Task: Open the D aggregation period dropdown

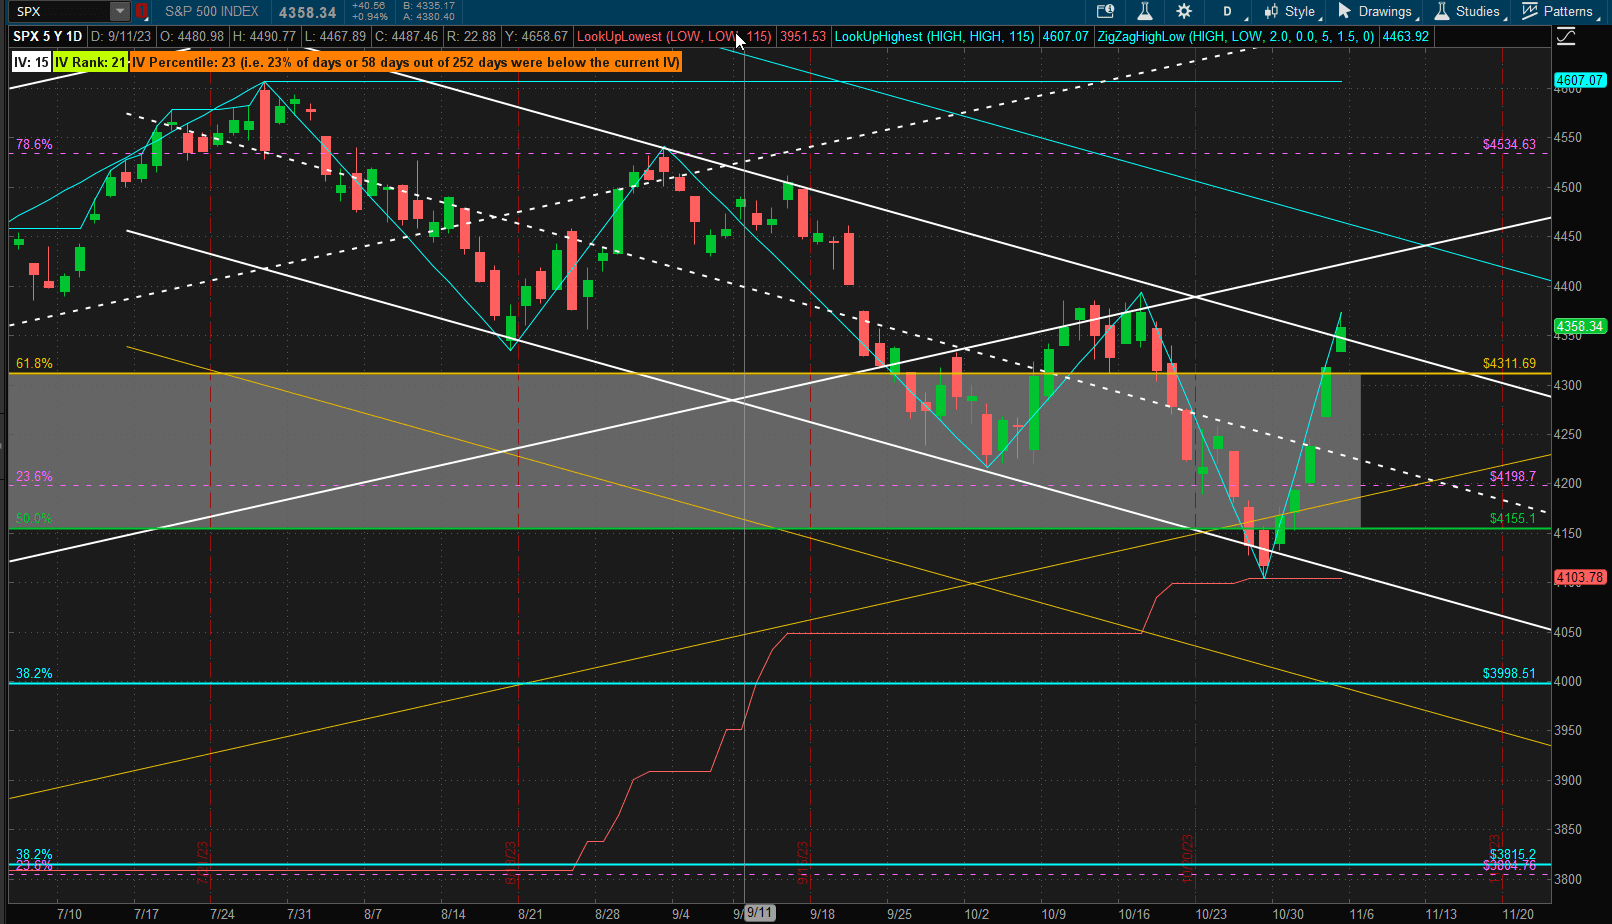Action: click(x=1228, y=12)
